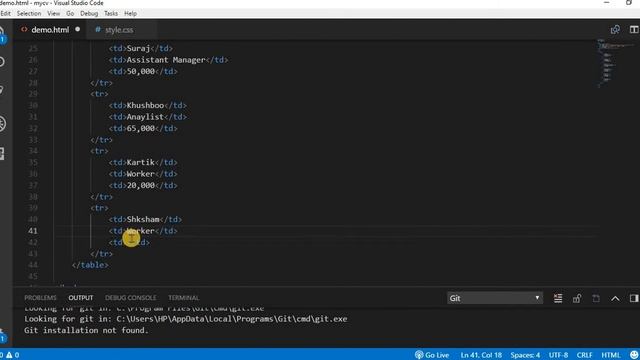
Task: Click the name Kartik on line 35
Action: pyautogui.click(x=141, y=162)
